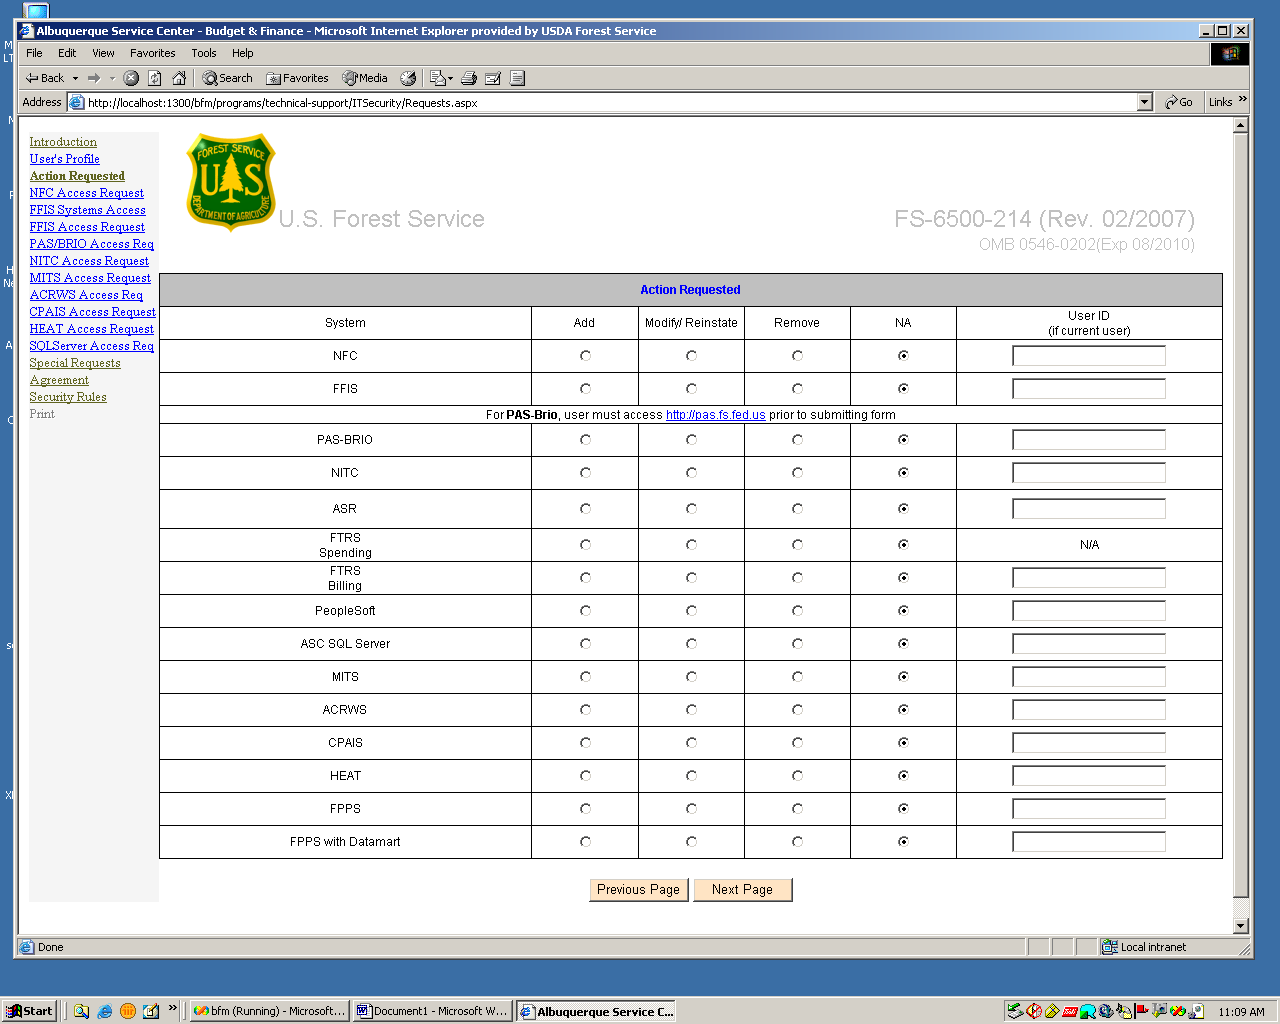Click the magnifier icon in Quick Launch

(x=81, y=1011)
